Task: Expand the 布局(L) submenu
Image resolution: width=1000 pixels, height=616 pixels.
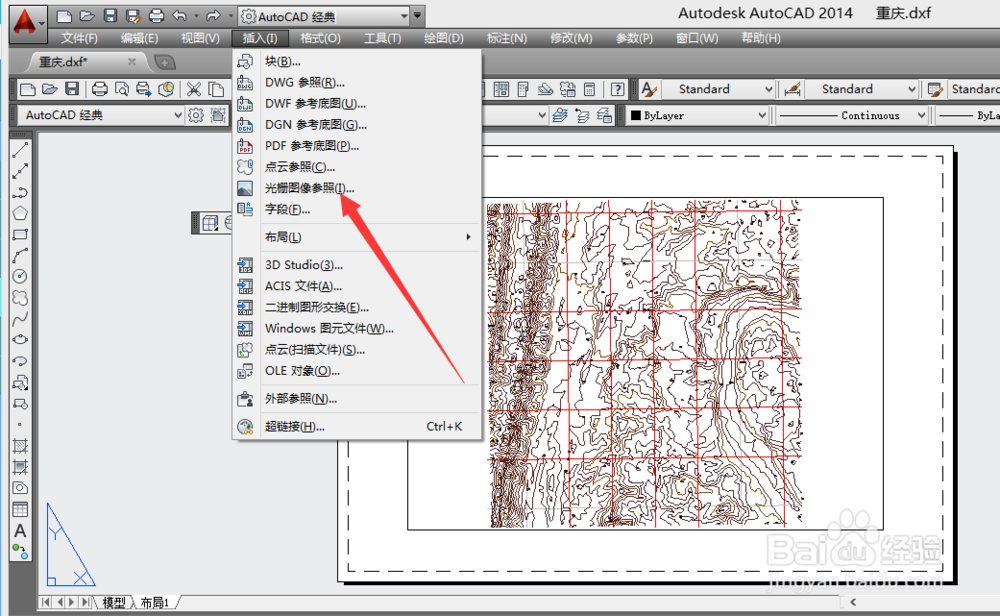Action: [x=357, y=237]
